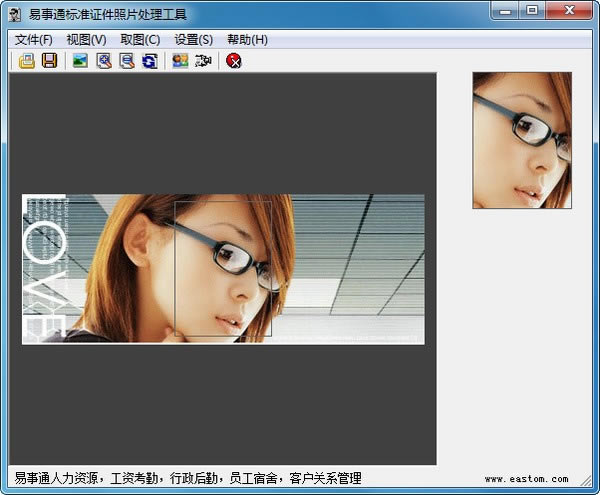Click the LOVE text on the loaded image
Screen dimensions: 600x495
click(x=44, y=268)
